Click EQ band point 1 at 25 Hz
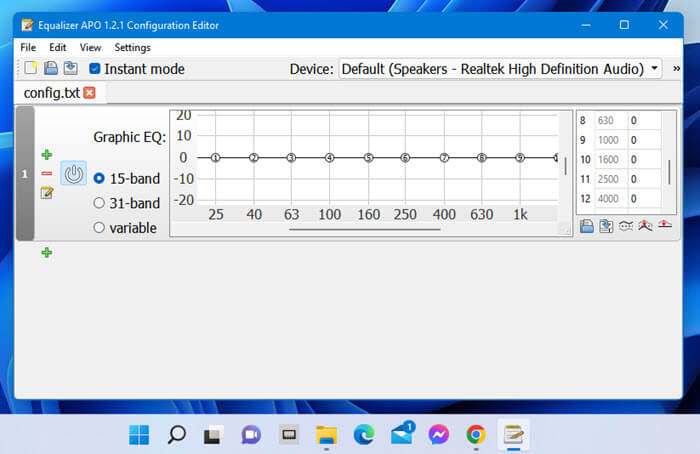The image size is (700, 454). [216, 158]
